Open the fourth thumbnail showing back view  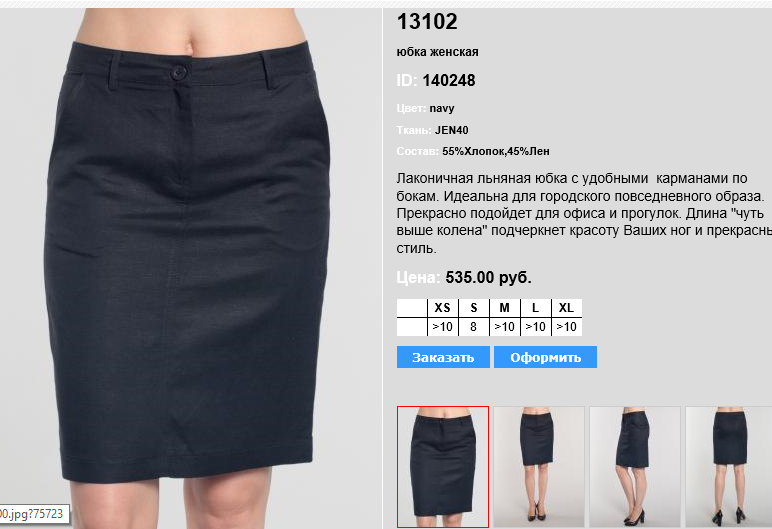(x=729, y=467)
